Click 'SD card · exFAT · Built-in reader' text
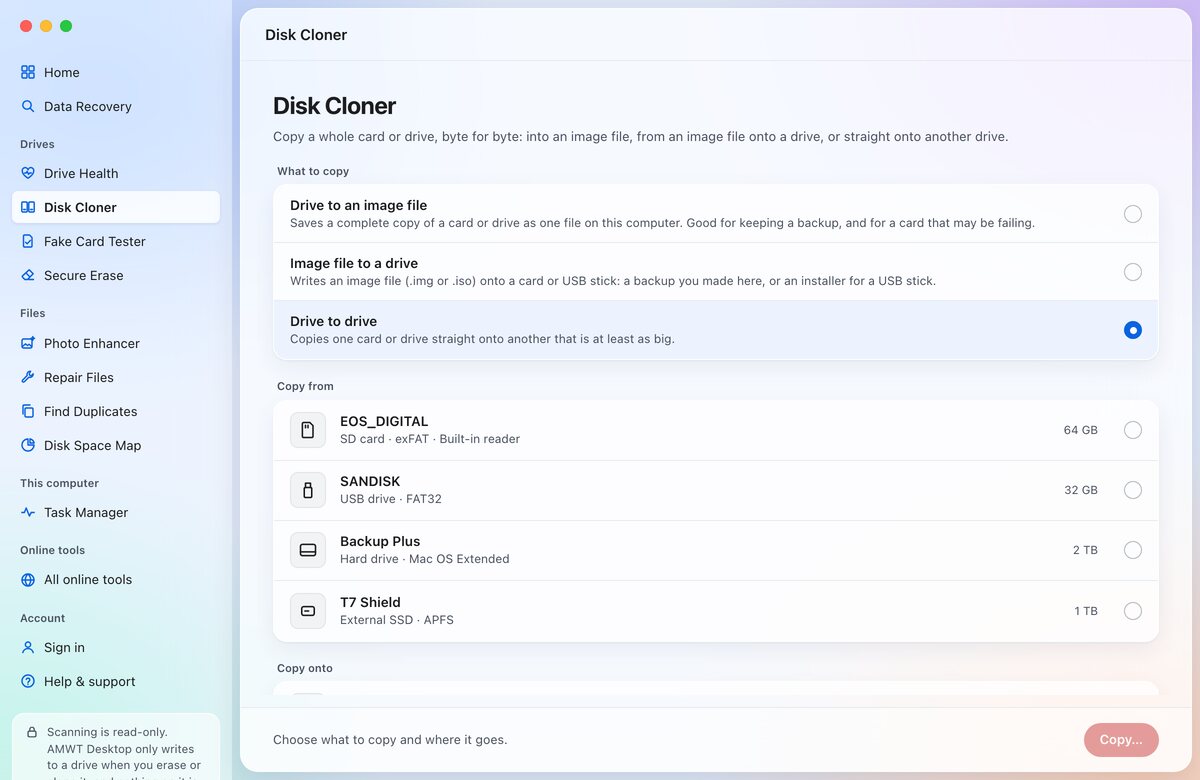1200x780 pixels. (x=430, y=439)
